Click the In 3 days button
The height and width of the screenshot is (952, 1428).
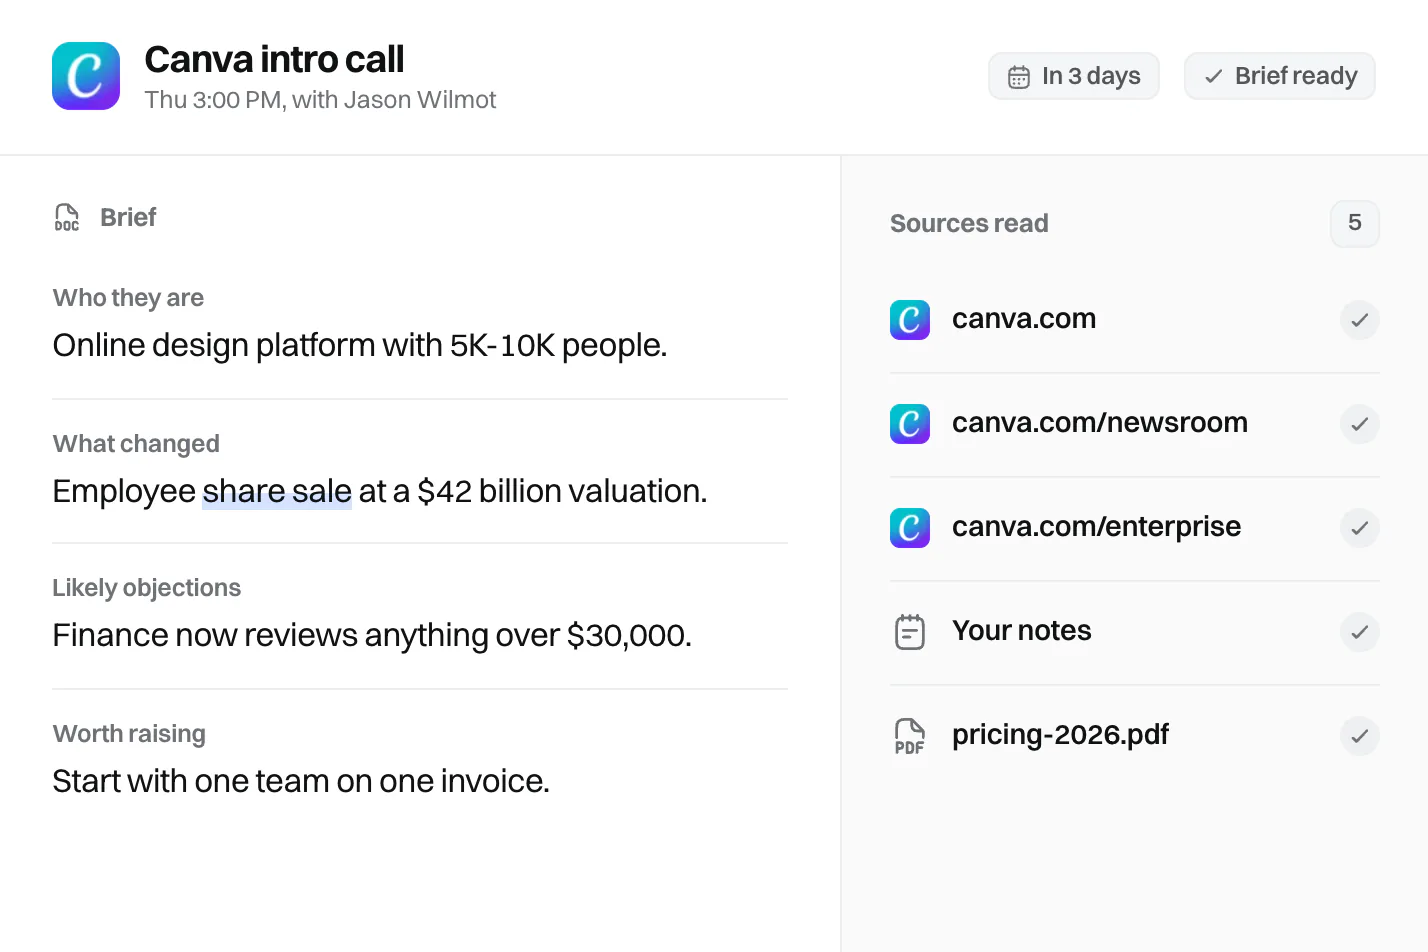[x=1074, y=76]
